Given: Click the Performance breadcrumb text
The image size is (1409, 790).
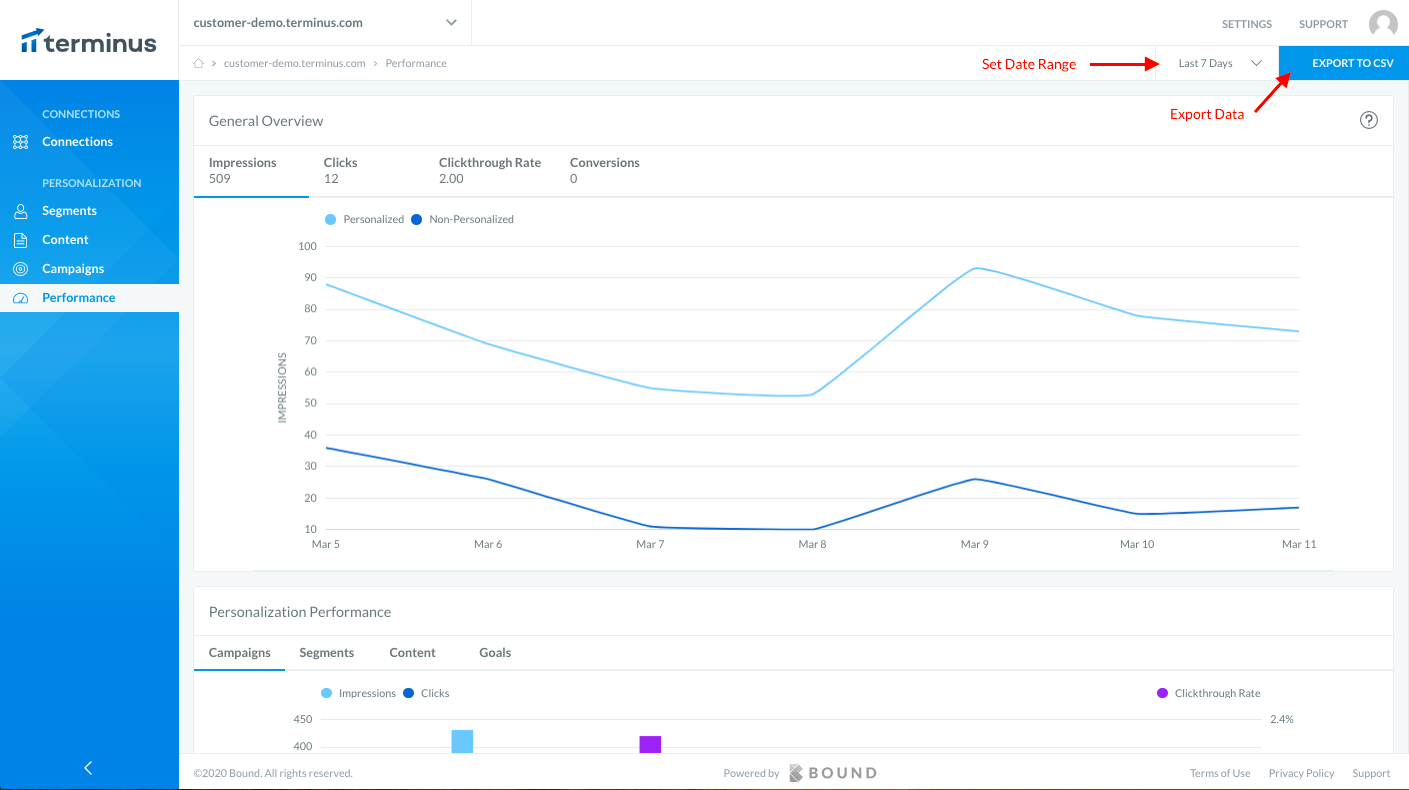Looking at the screenshot, I should point(416,63).
